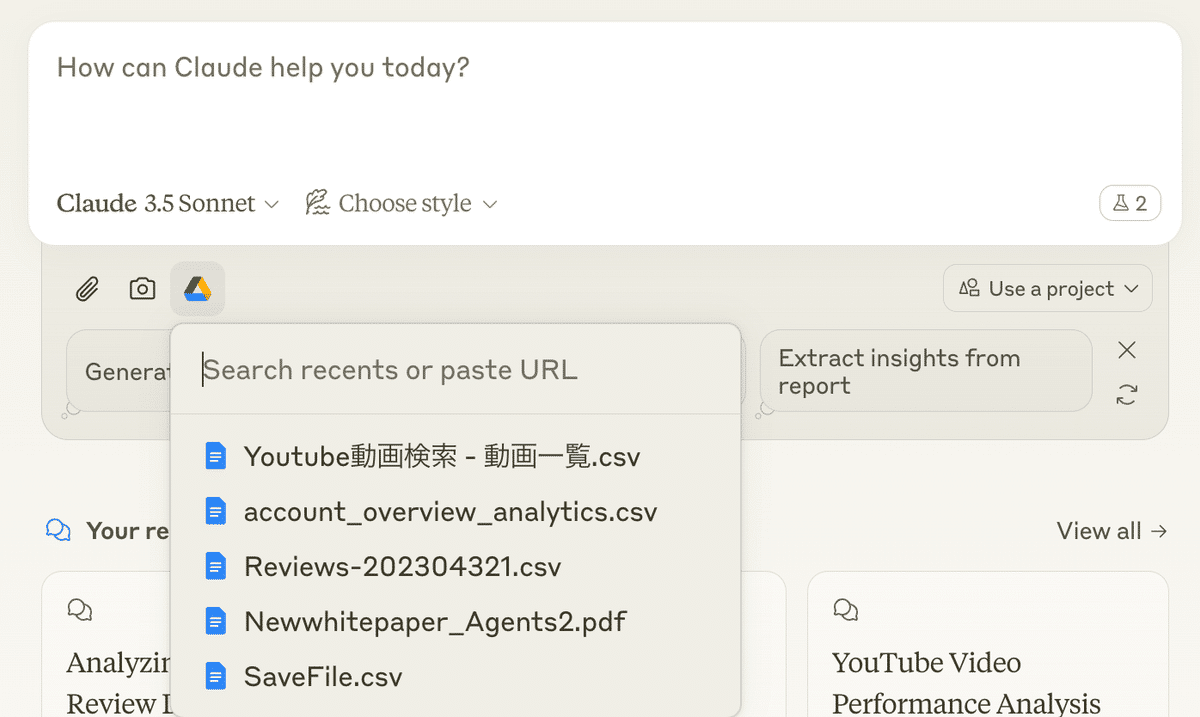The height and width of the screenshot is (717, 1200).
Task: Click the paperclip attach file icon
Action: 88,290
